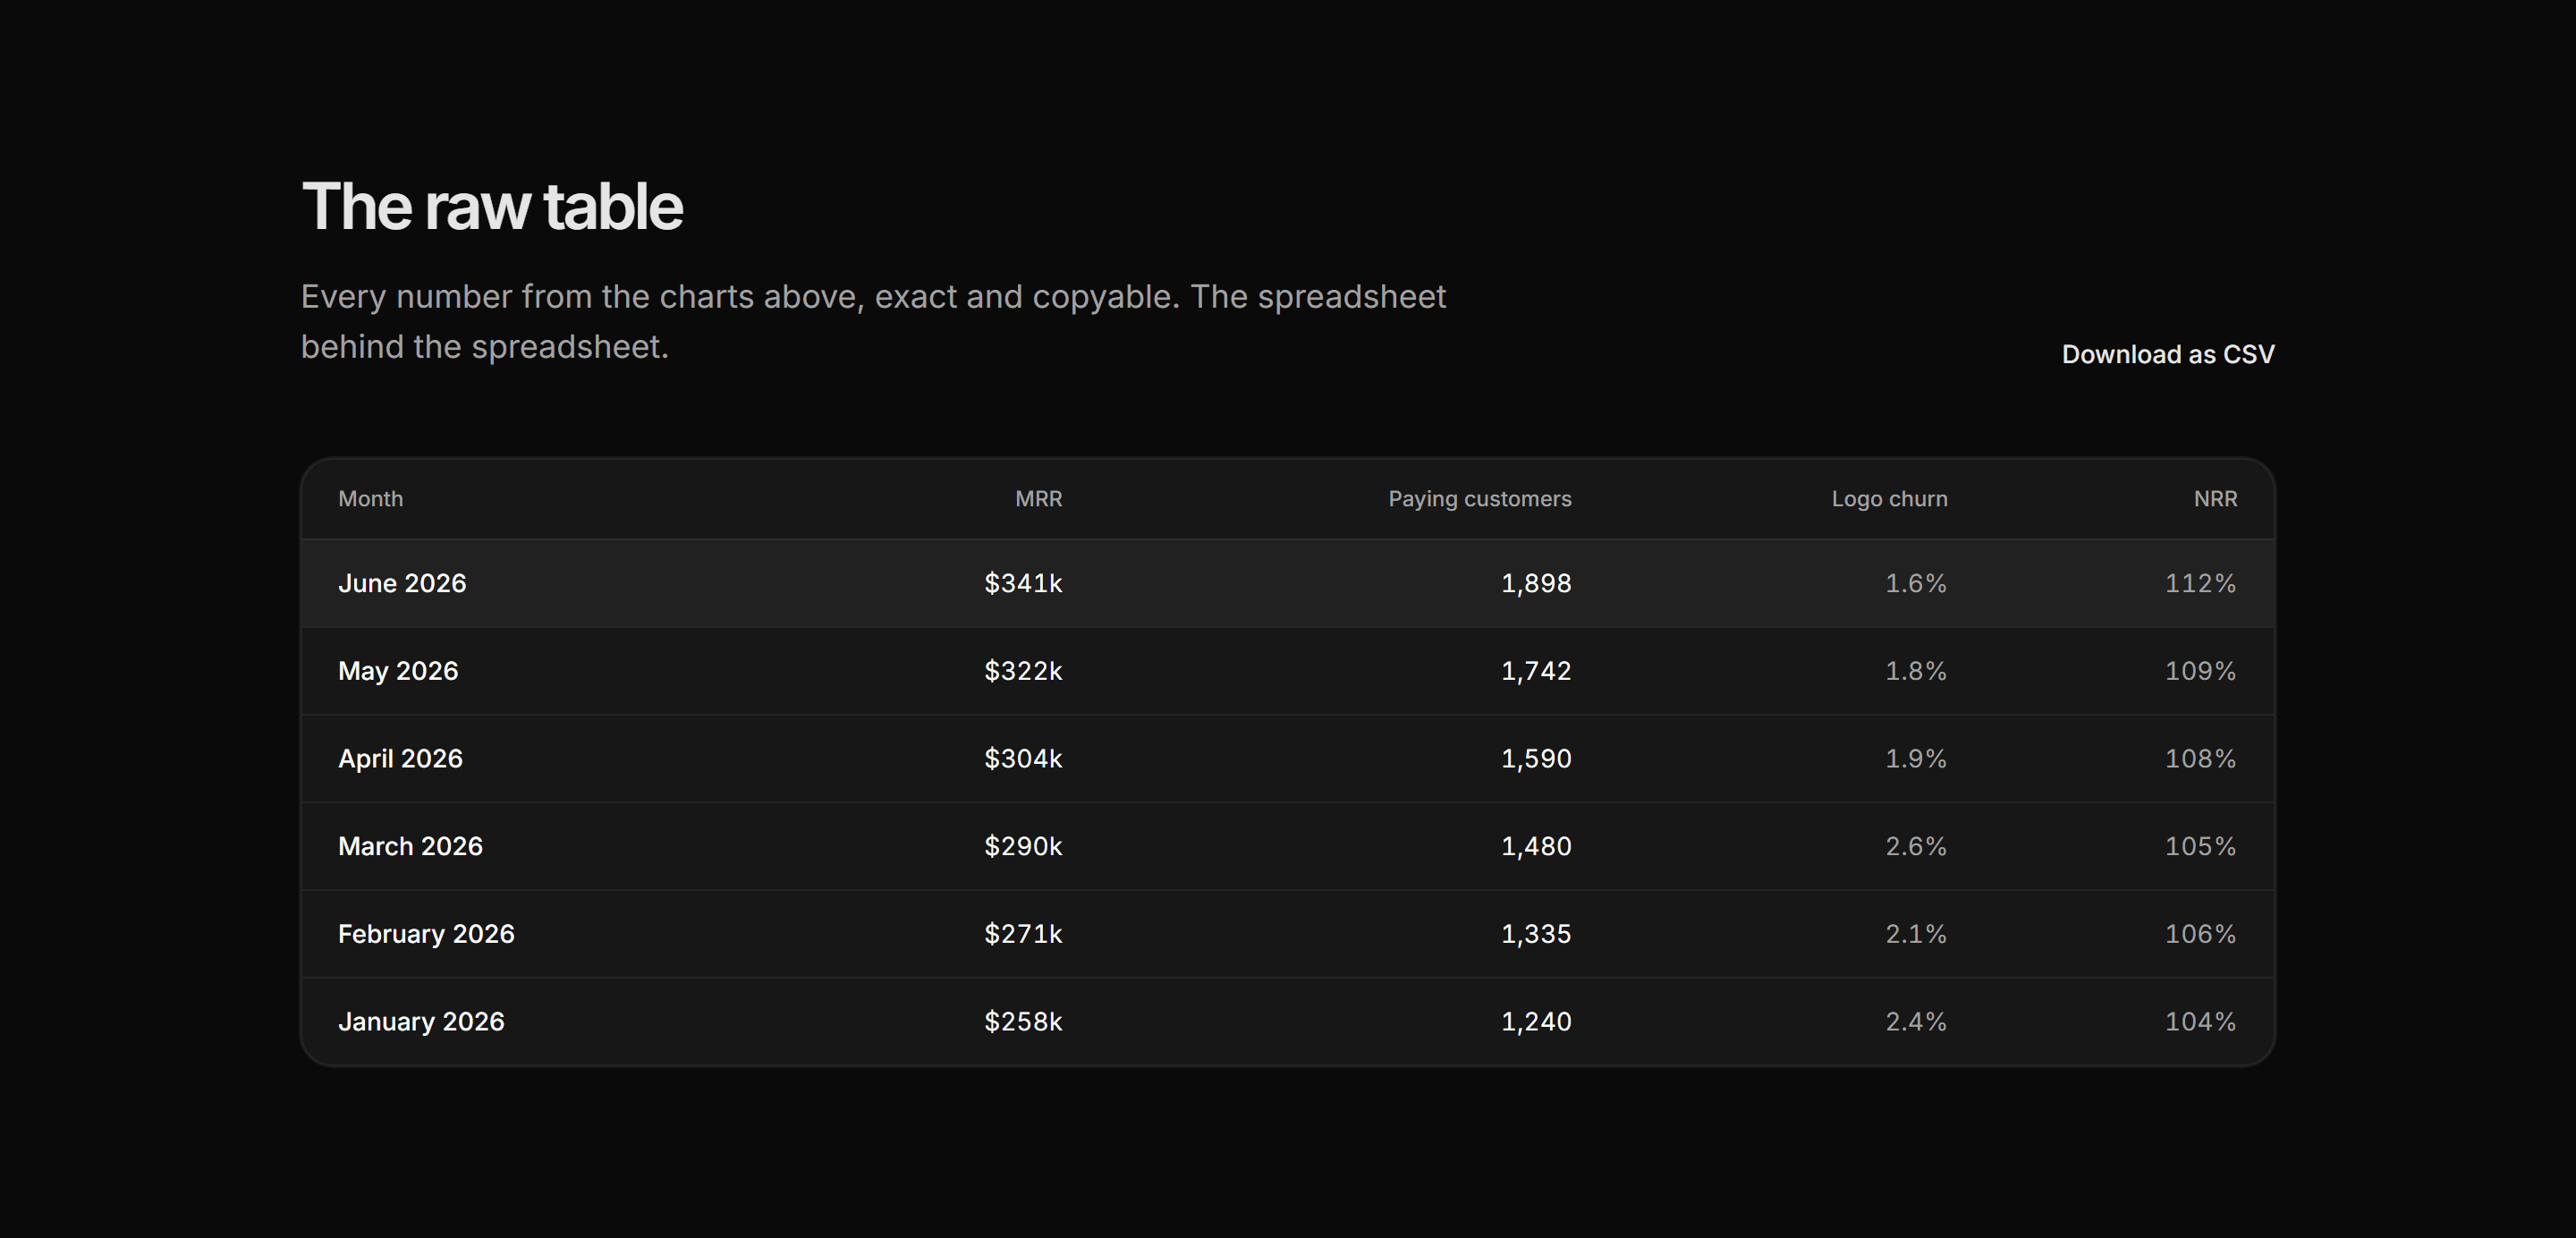Click the 1,742 paying customers value
Viewport: 2576px width, 1238px height.
coord(1536,671)
